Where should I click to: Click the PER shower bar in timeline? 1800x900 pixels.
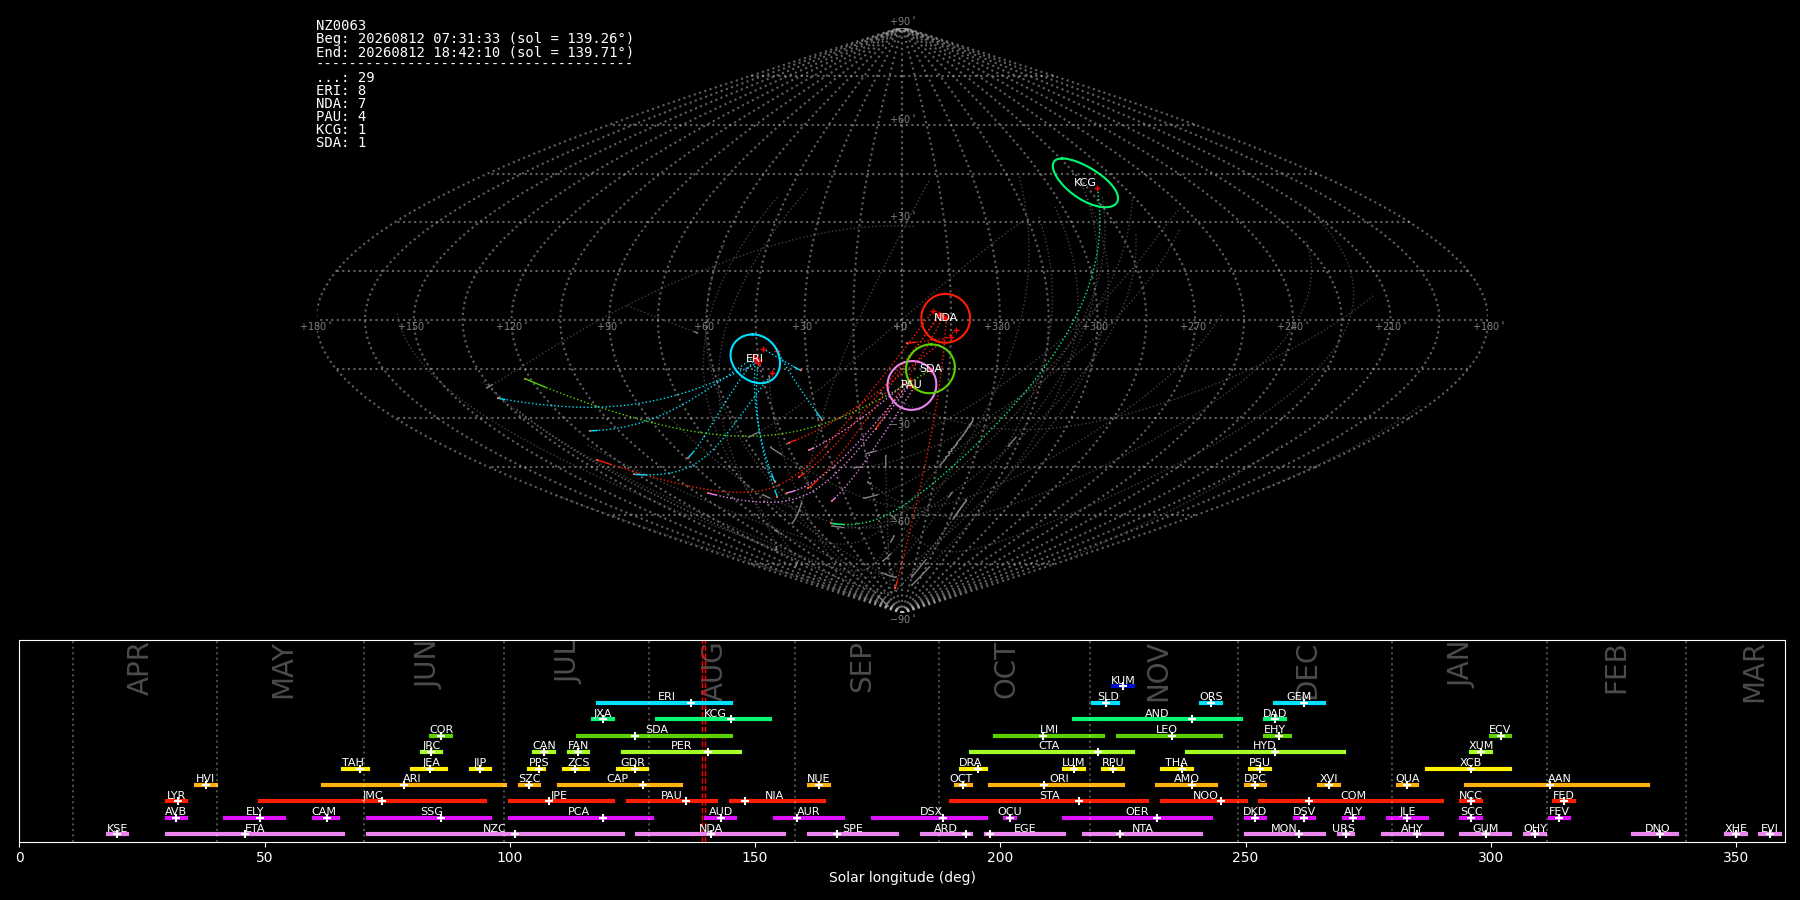coord(681,752)
